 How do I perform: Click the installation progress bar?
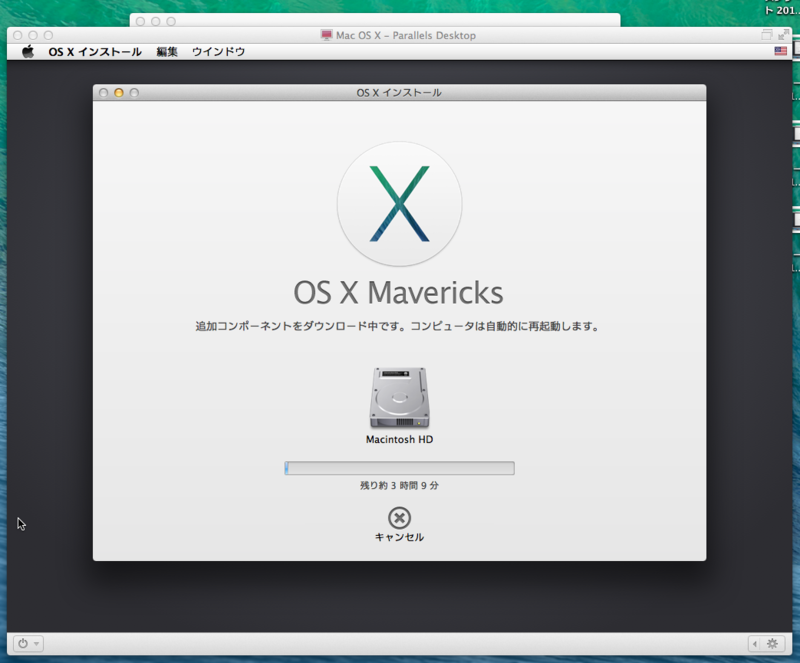click(x=399, y=467)
